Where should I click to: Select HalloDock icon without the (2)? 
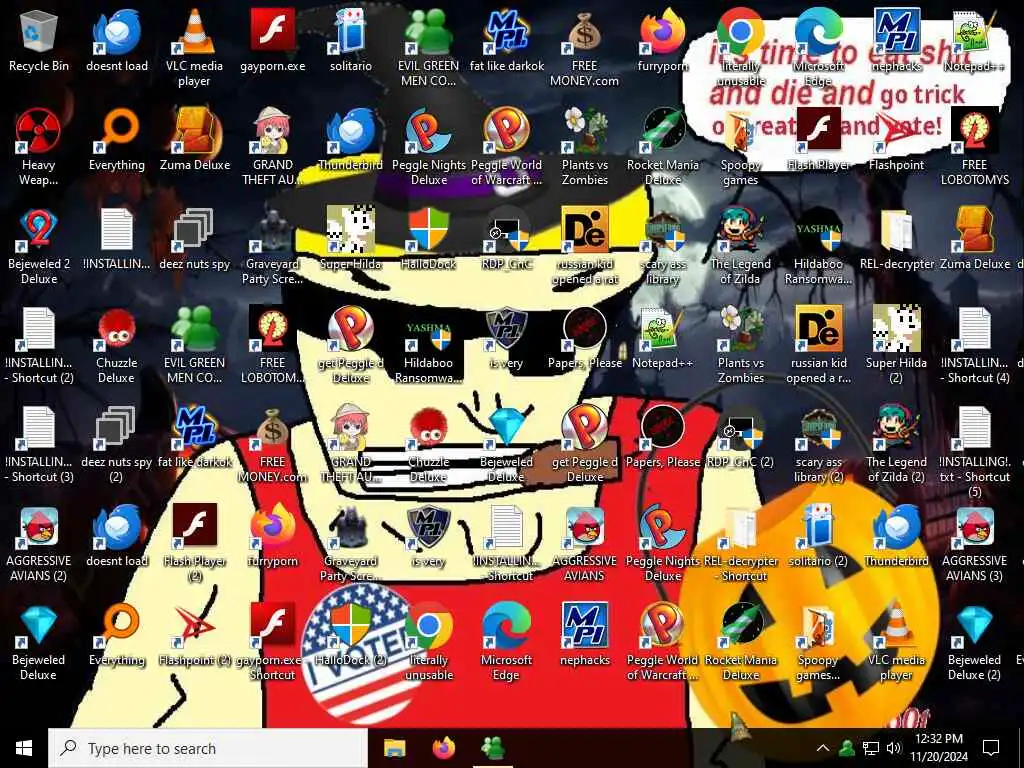click(x=428, y=239)
